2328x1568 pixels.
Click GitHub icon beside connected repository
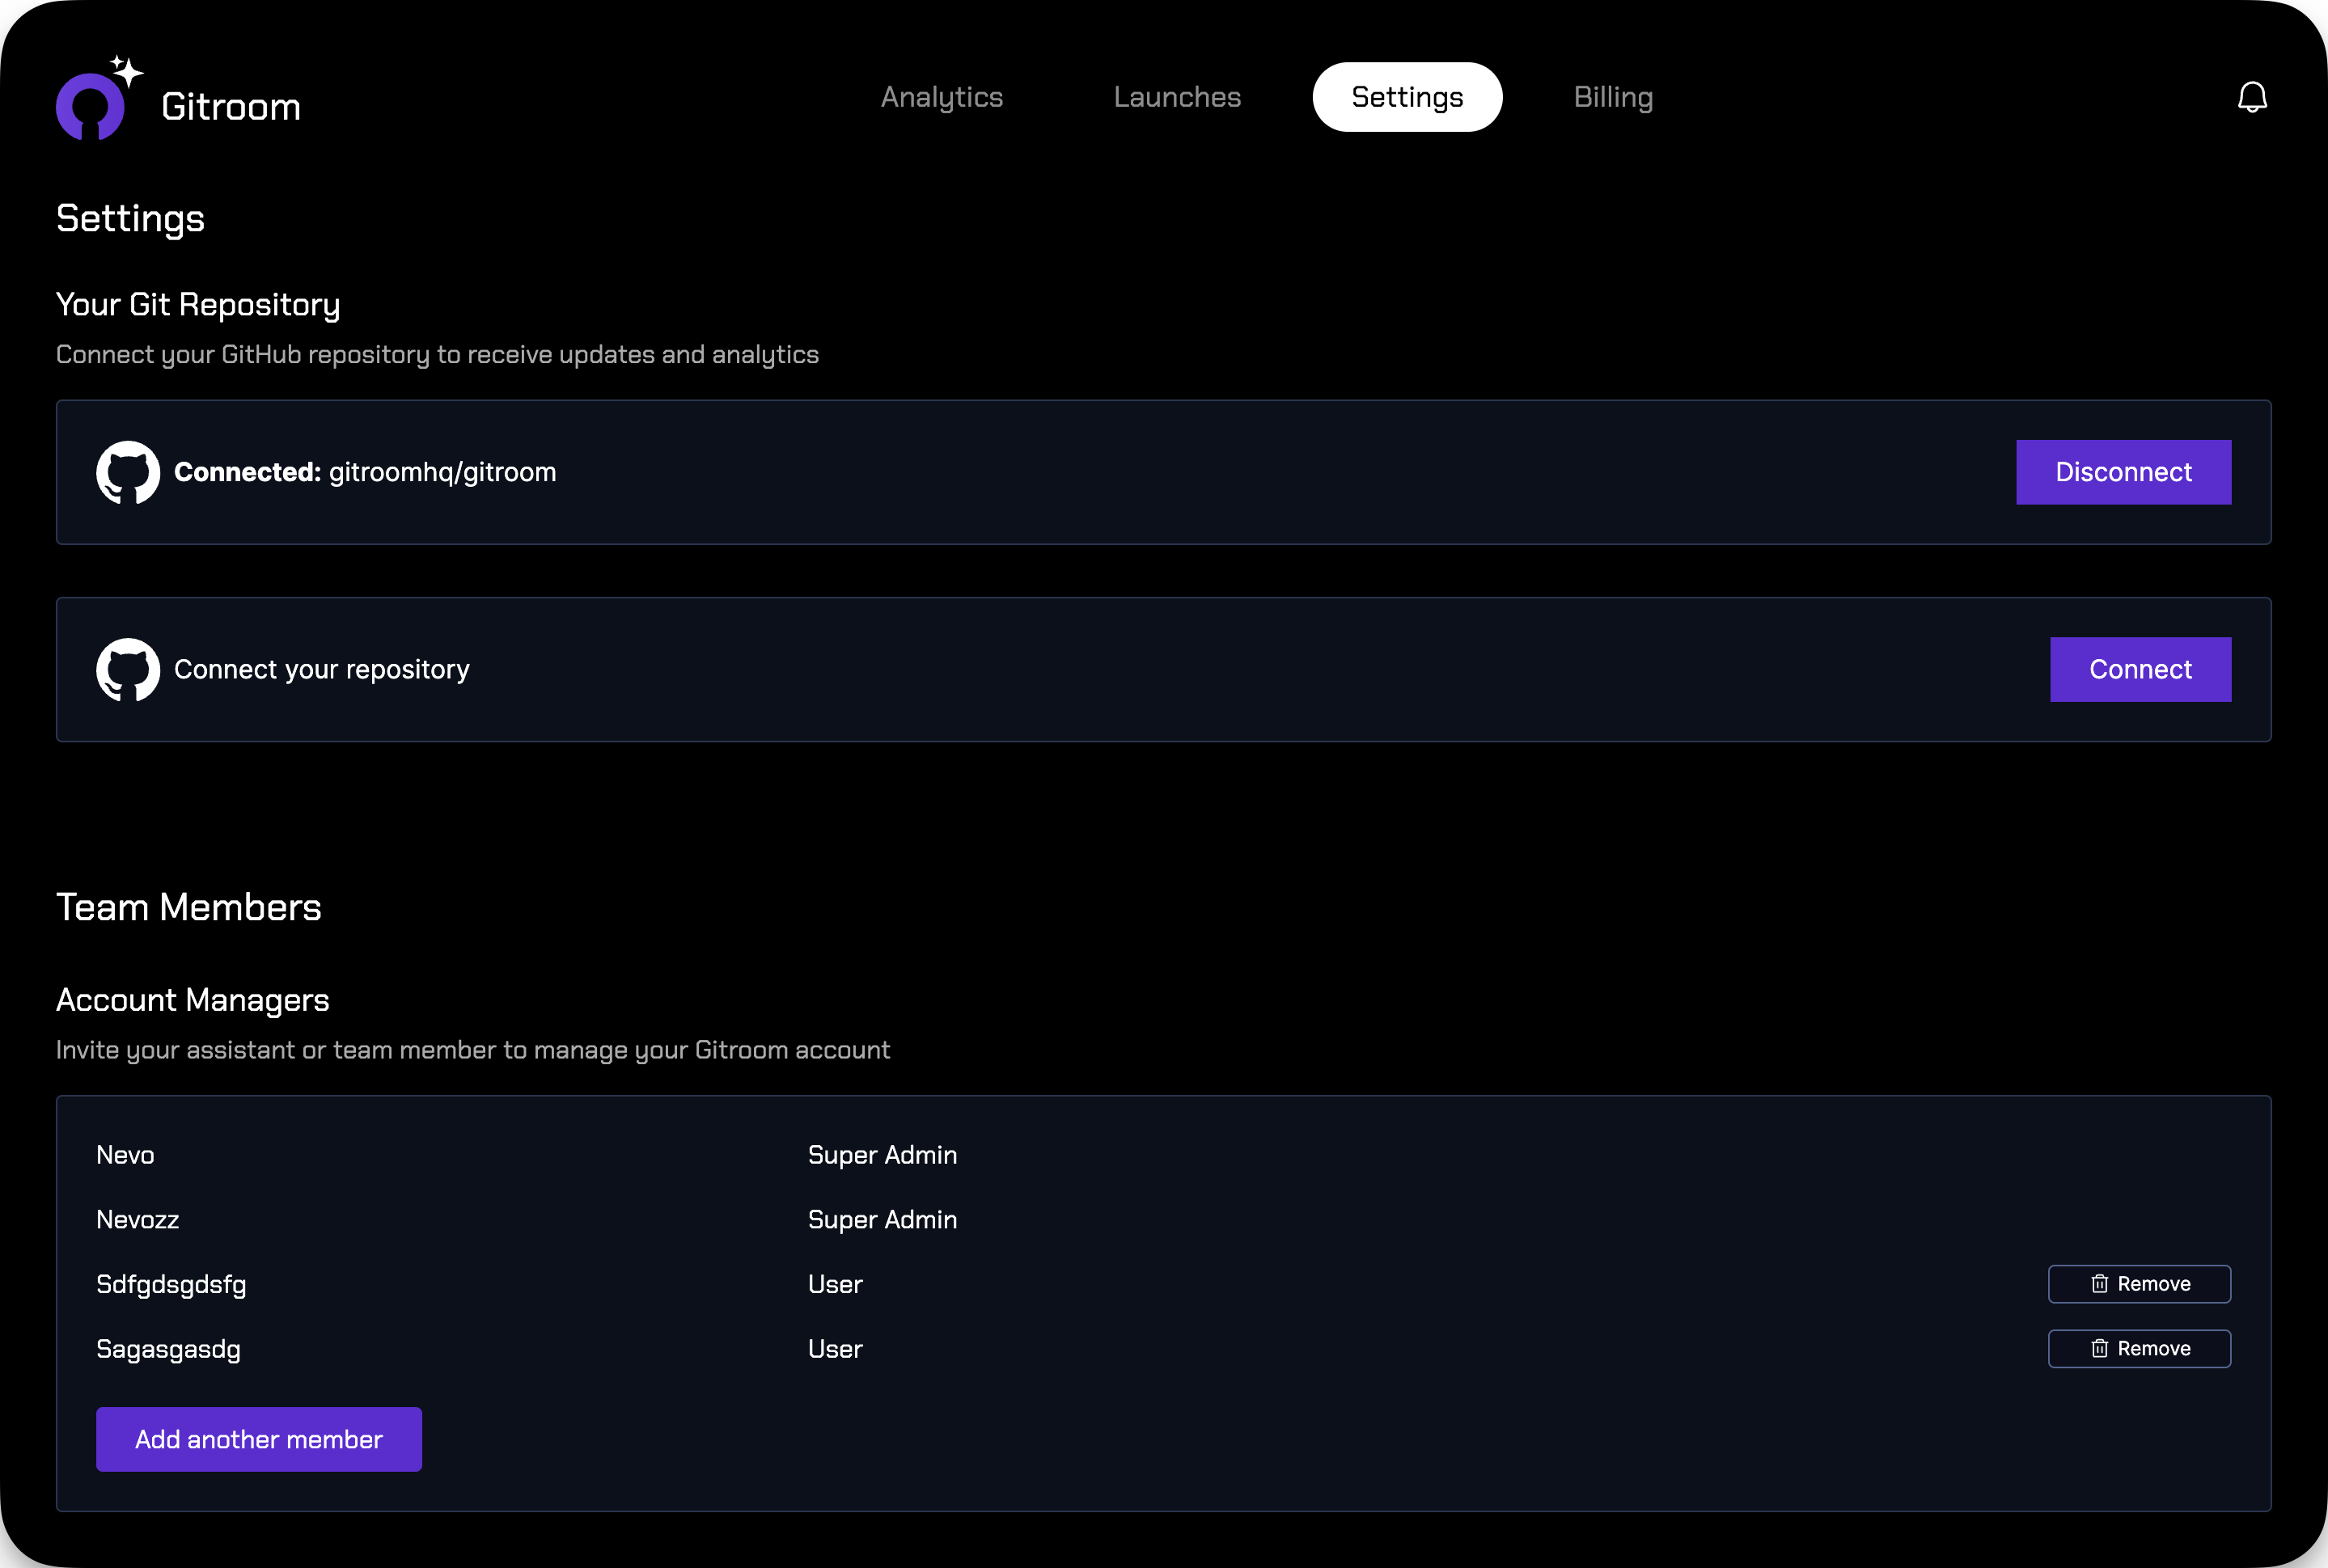128,472
